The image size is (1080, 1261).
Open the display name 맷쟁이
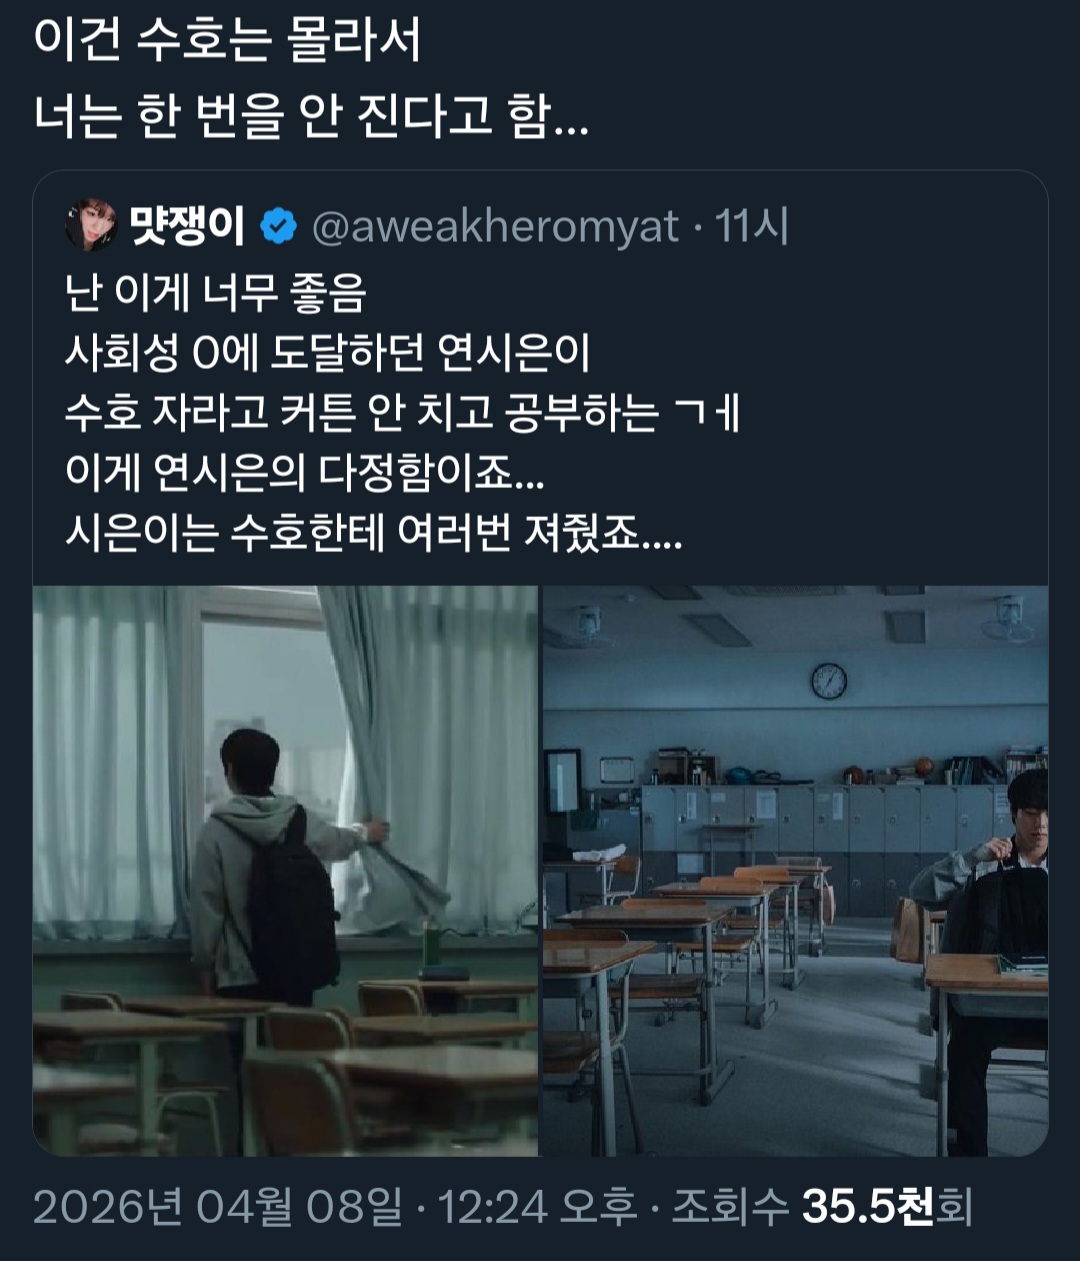coord(188,227)
